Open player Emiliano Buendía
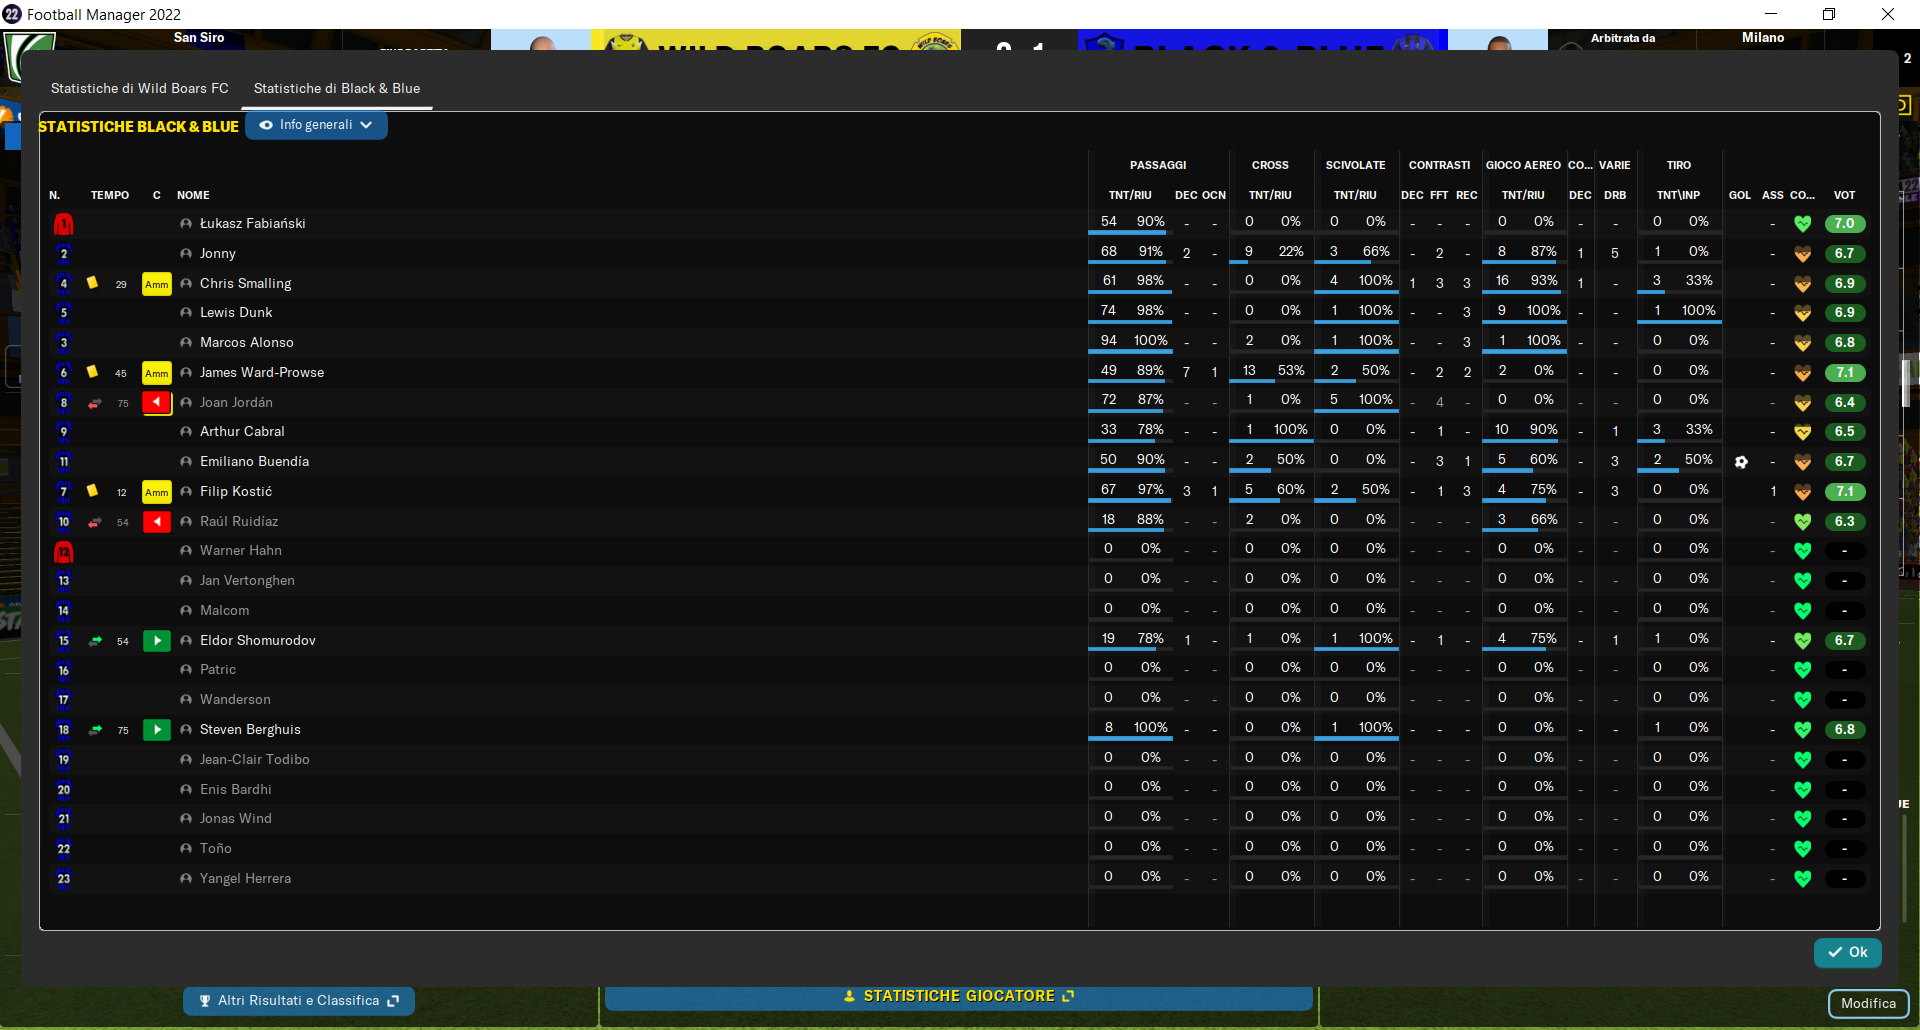The width and height of the screenshot is (1920, 1030). [x=254, y=462]
